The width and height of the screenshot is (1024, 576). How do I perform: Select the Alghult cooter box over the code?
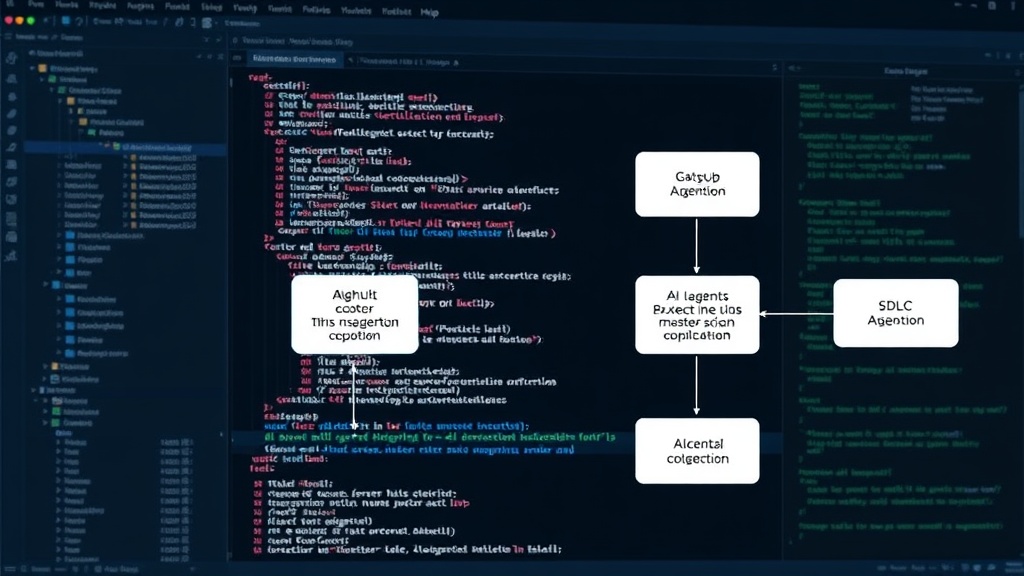coord(355,315)
